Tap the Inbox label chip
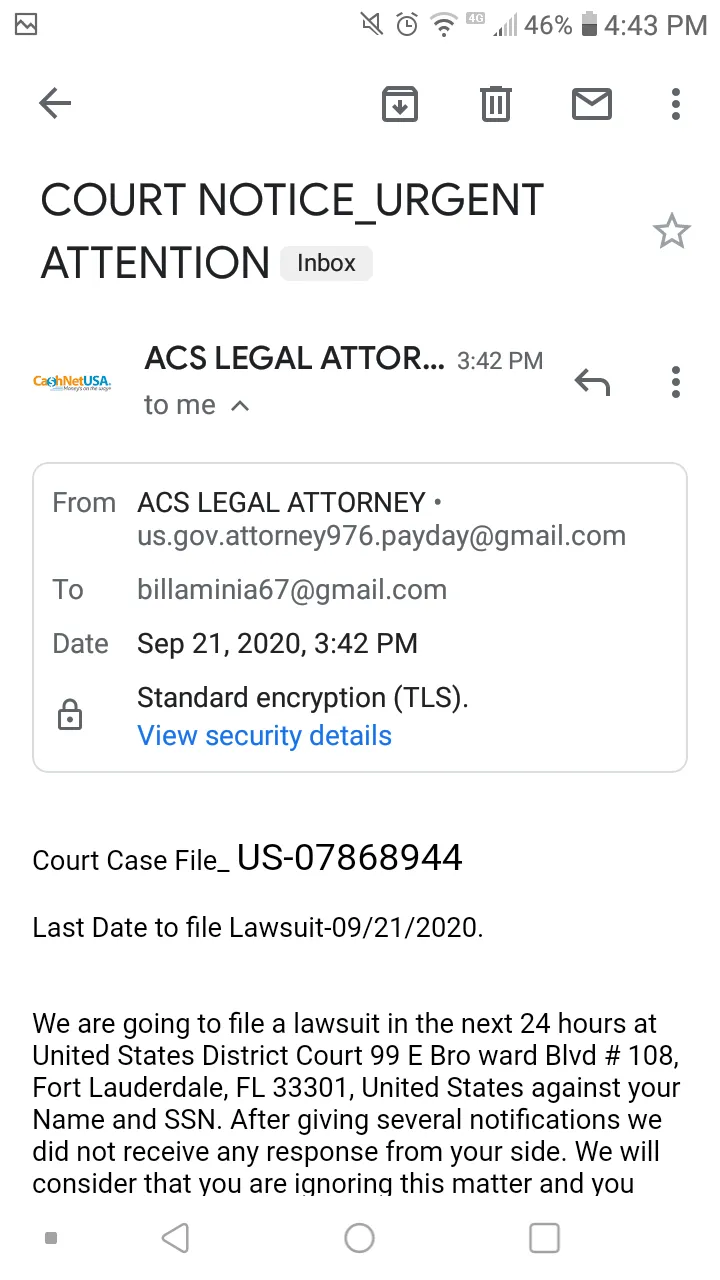720x1280 pixels. (326, 263)
